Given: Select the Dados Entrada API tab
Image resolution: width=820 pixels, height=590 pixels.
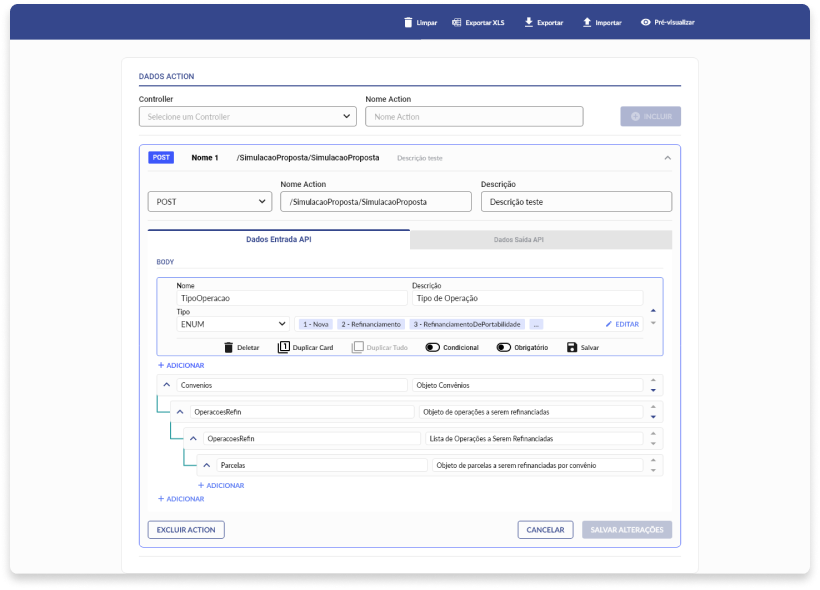Looking at the screenshot, I should [x=279, y=240].
